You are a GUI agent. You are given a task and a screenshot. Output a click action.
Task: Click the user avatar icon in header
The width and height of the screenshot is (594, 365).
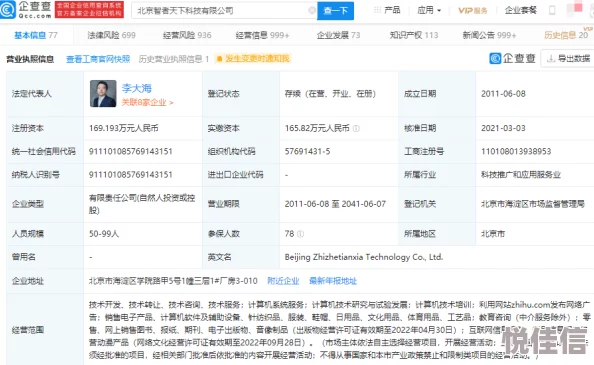(x=574, y=9)
